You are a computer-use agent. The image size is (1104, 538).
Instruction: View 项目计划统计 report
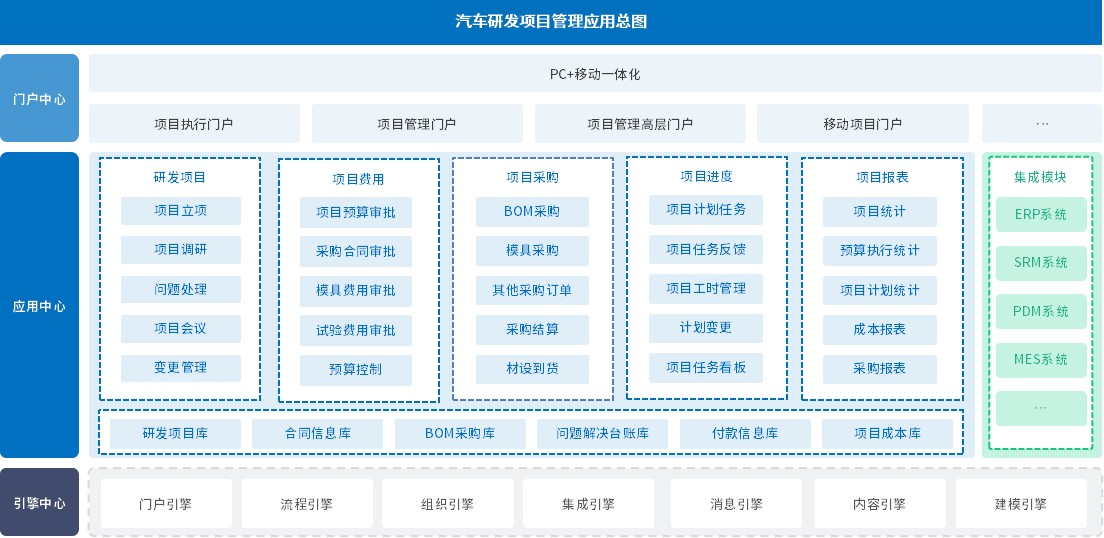[x=880, y=290]
